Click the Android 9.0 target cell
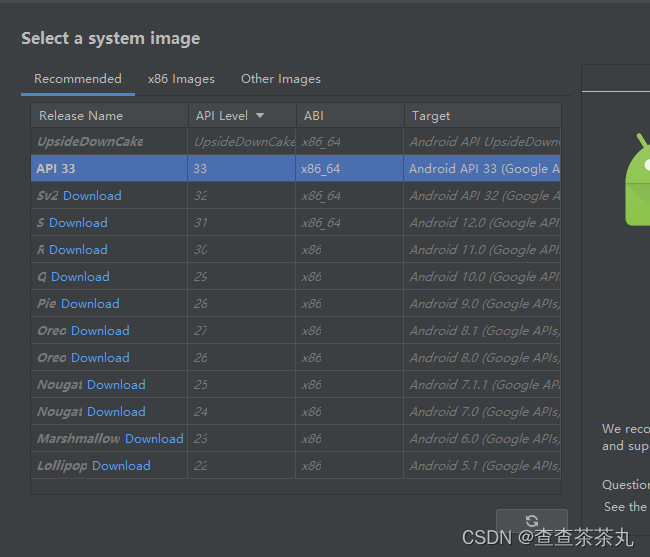Screen dimensions: 650x557 [482, 303]
